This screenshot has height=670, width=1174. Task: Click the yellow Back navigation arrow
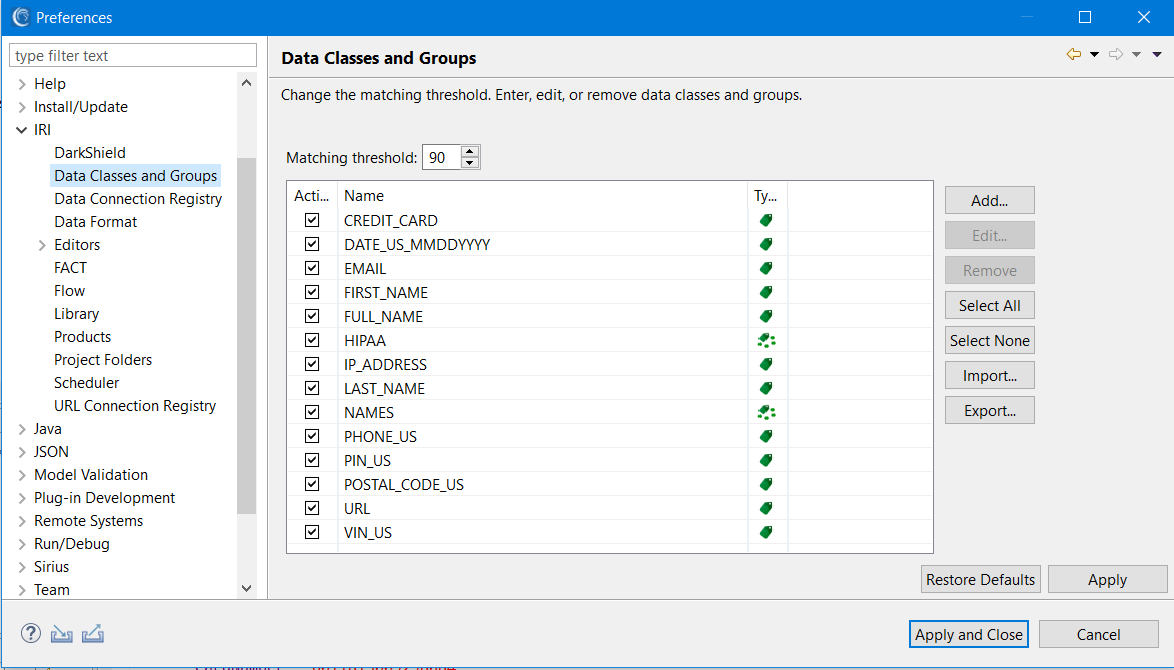tap(1074, 54)
